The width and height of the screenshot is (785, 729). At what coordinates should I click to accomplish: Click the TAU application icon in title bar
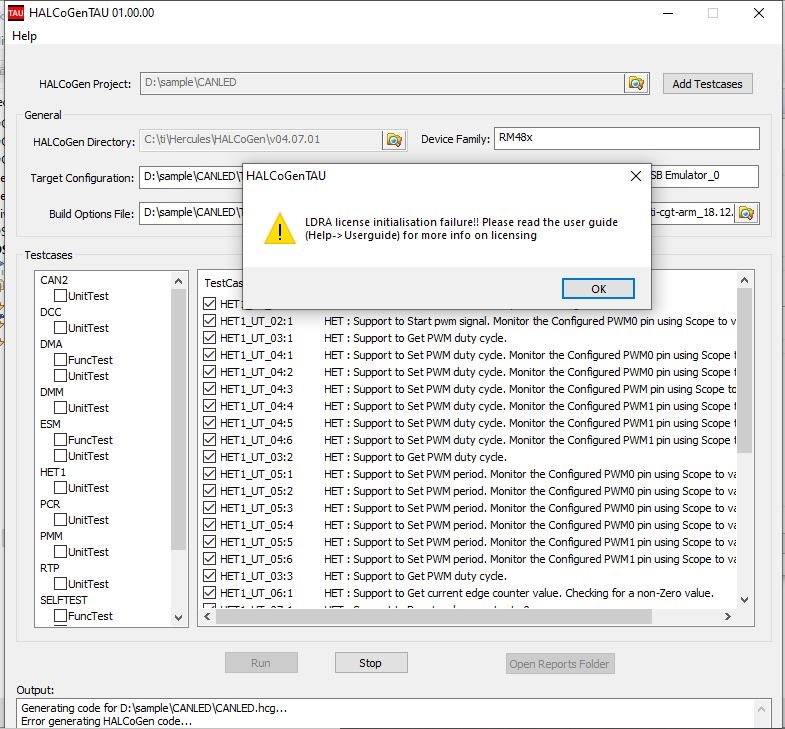16,13
